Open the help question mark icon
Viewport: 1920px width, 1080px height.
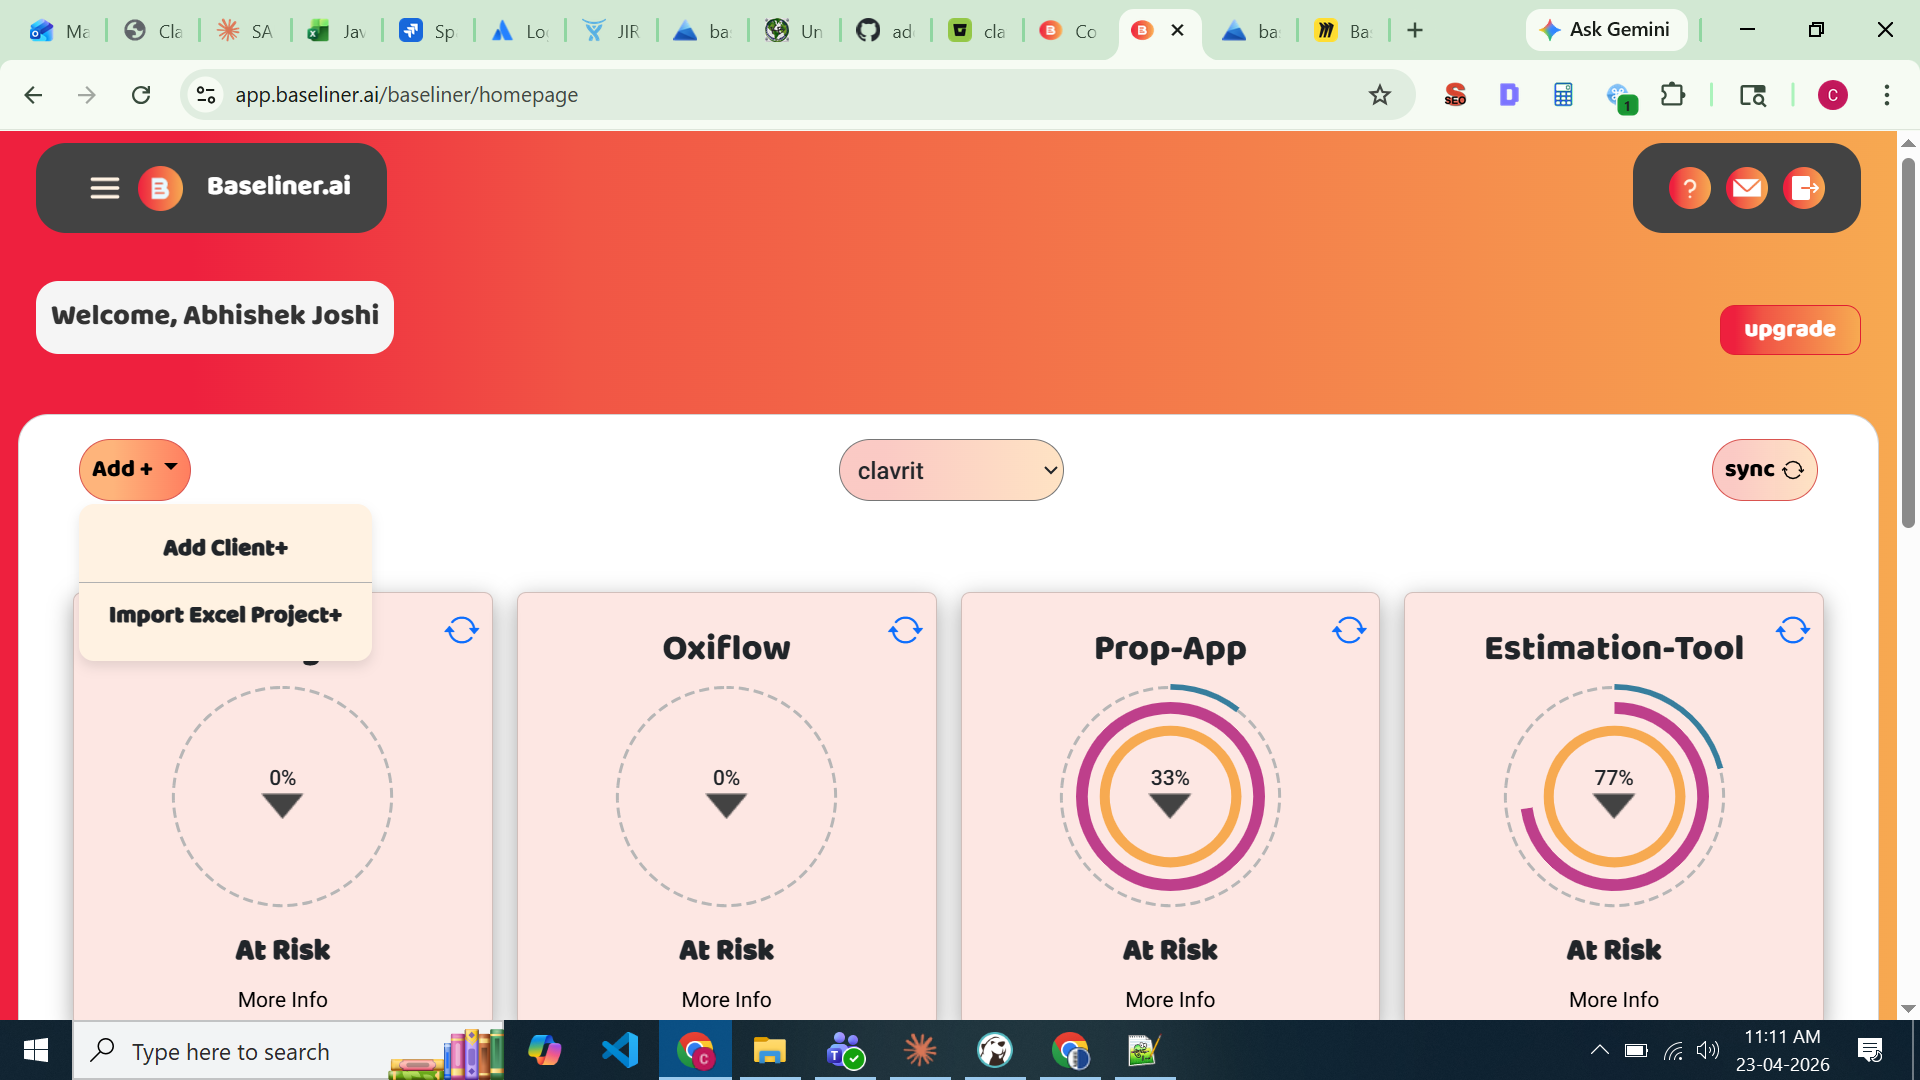[1690, 188]
